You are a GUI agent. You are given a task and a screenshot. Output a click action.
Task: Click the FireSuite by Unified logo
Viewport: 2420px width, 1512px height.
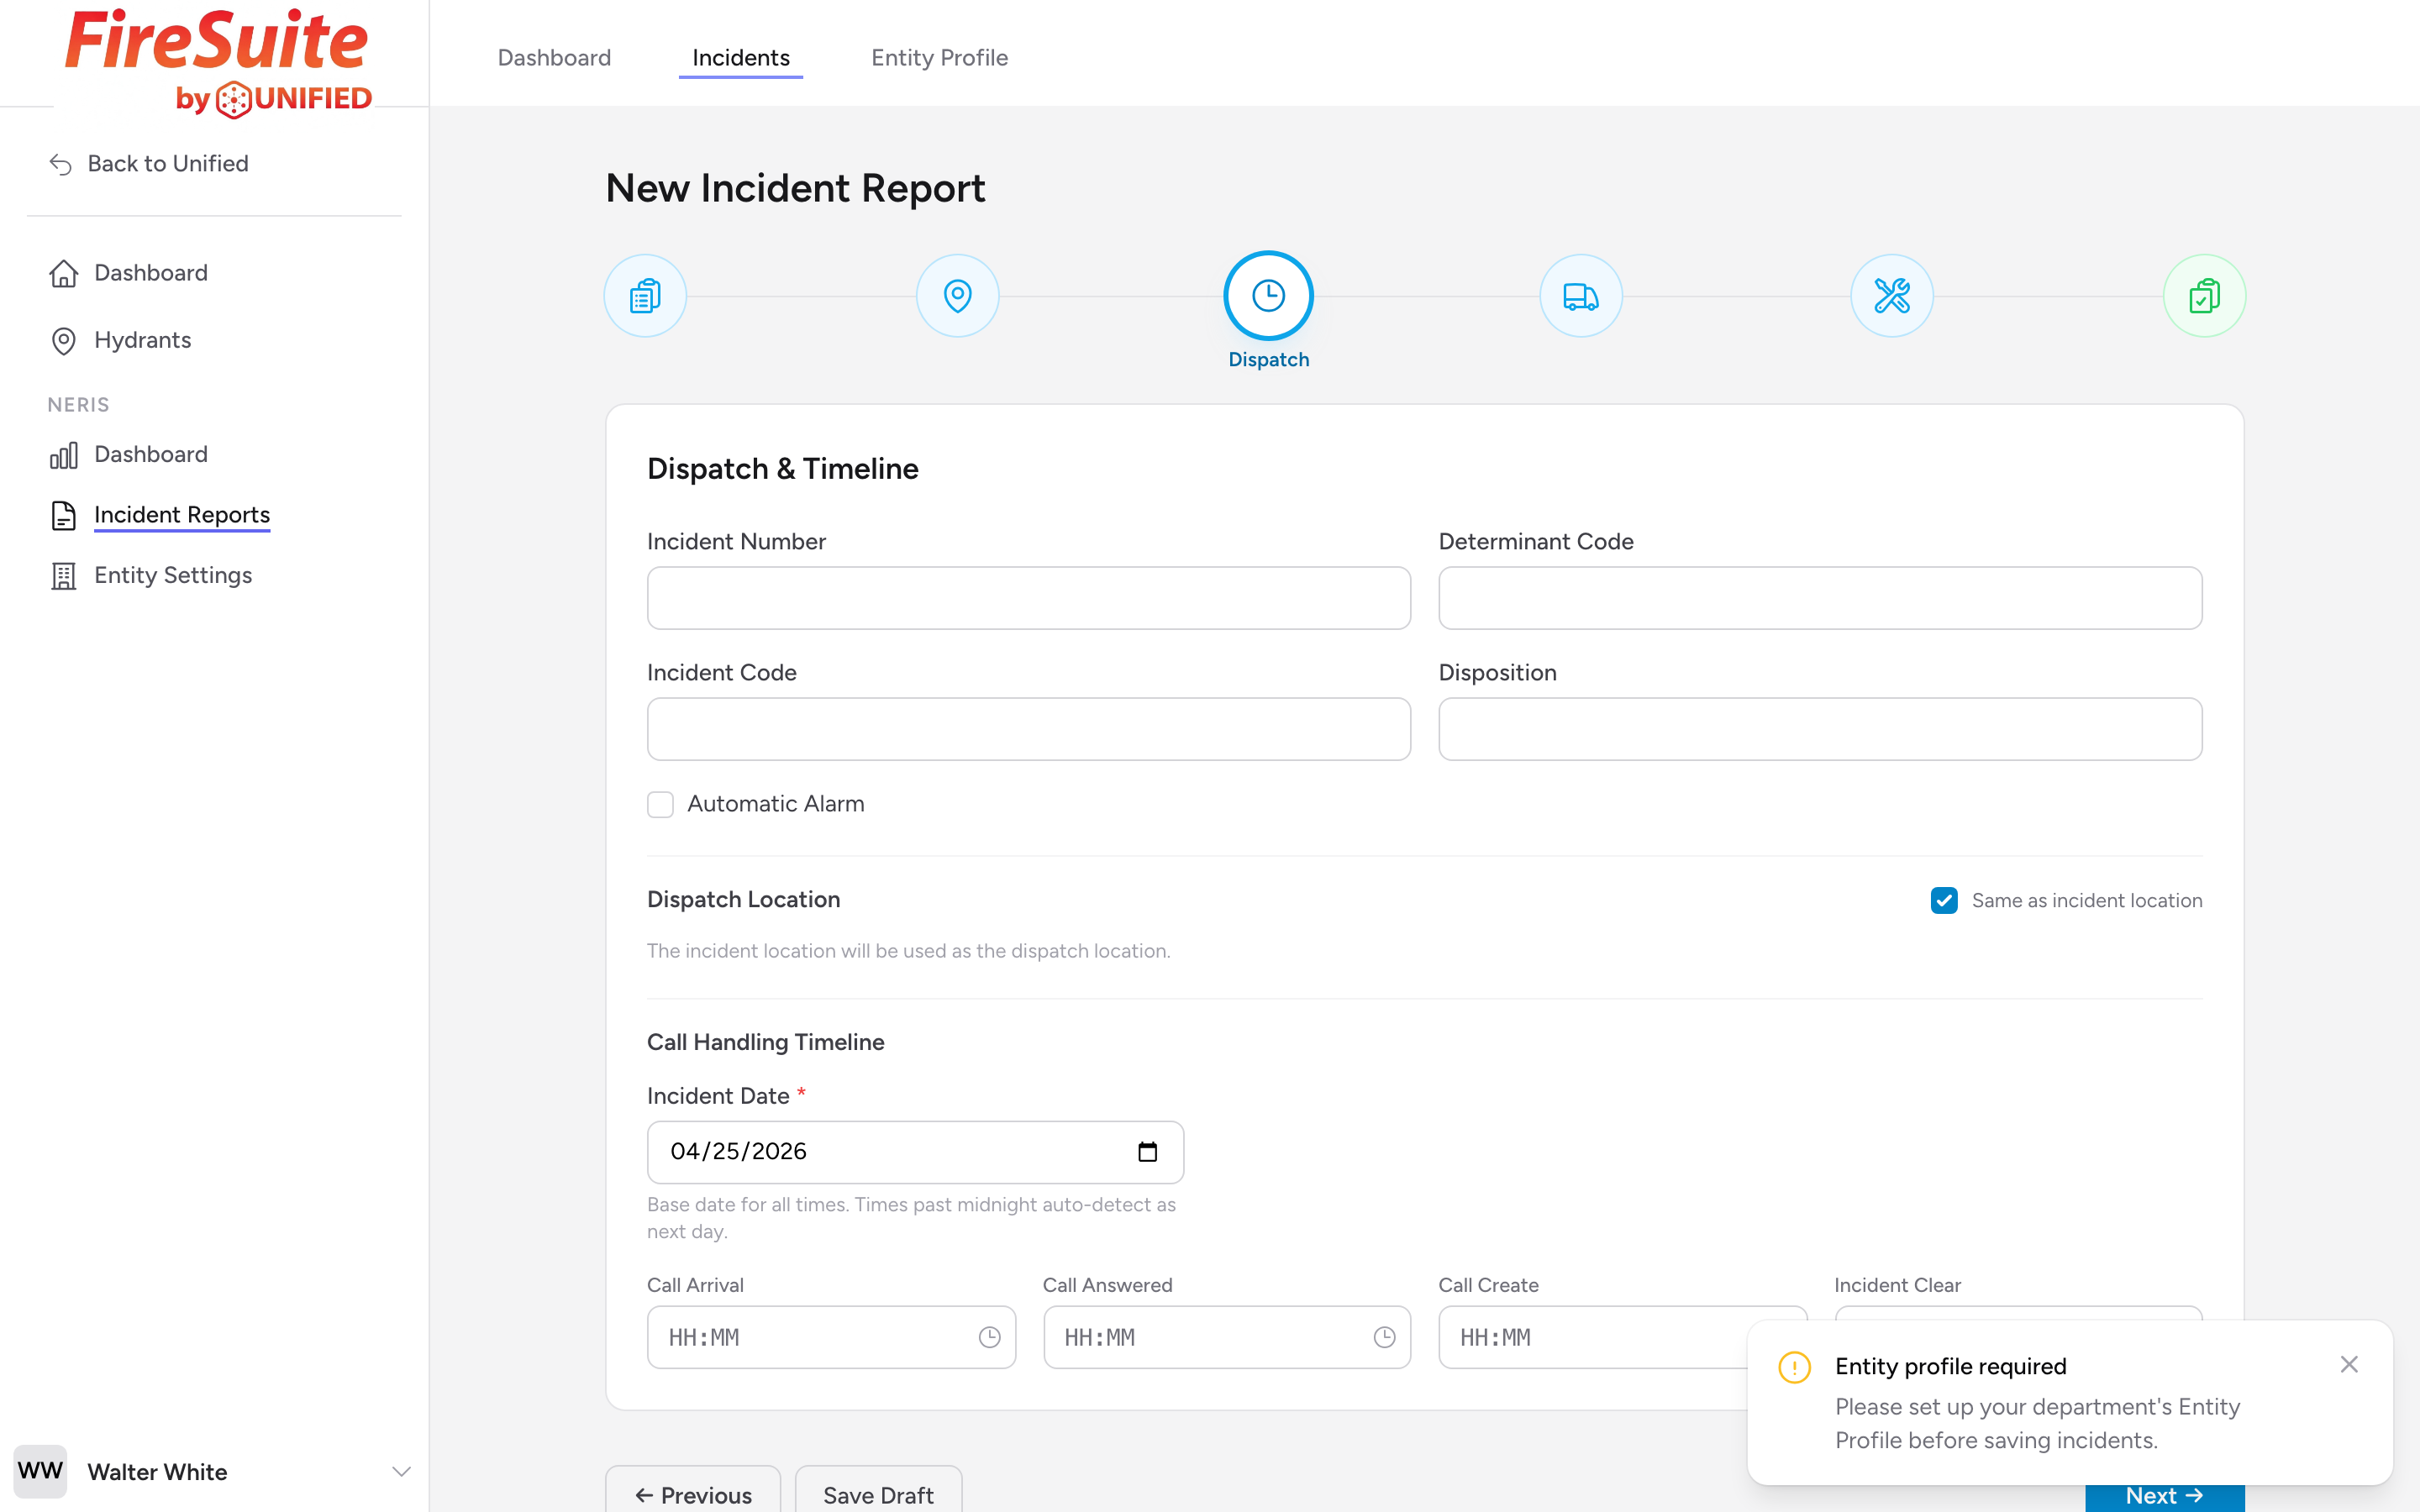point(218,62)
